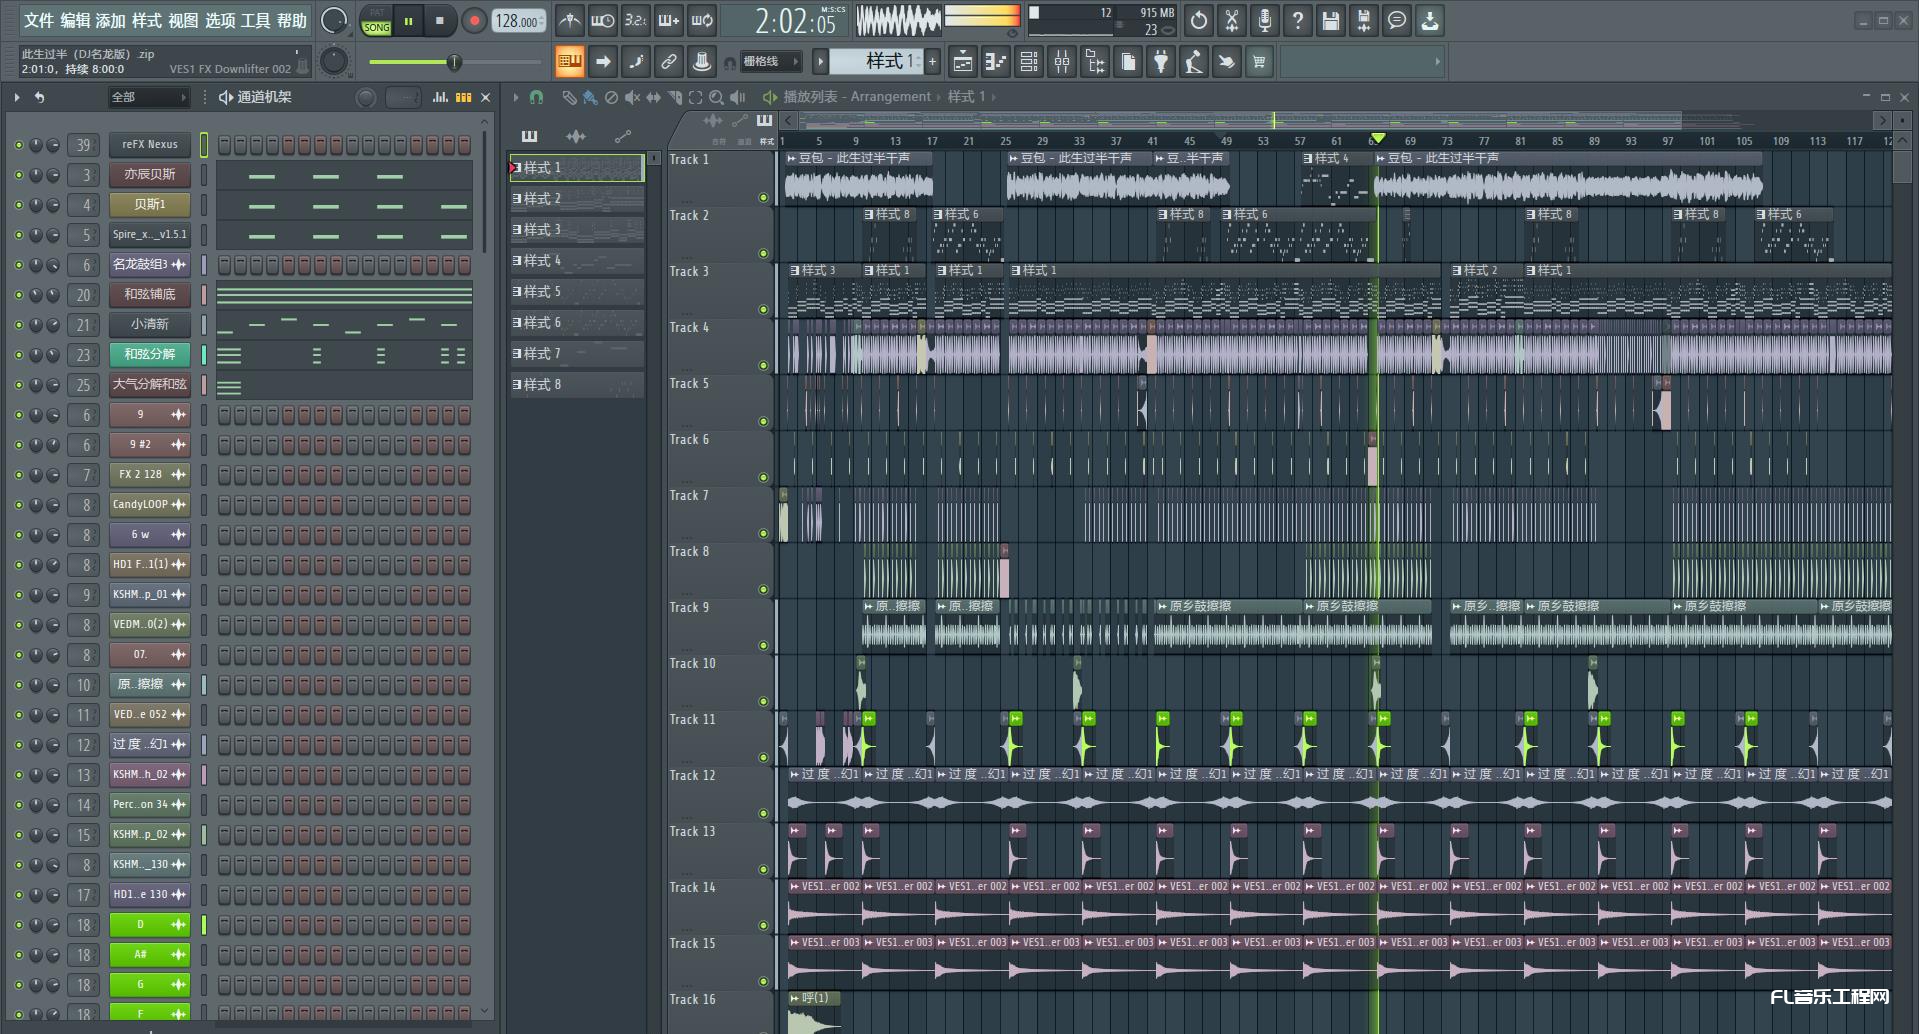Open the mixer view icon
This screenshot has height=1034, width=1919.
[x=1061, y=62]
